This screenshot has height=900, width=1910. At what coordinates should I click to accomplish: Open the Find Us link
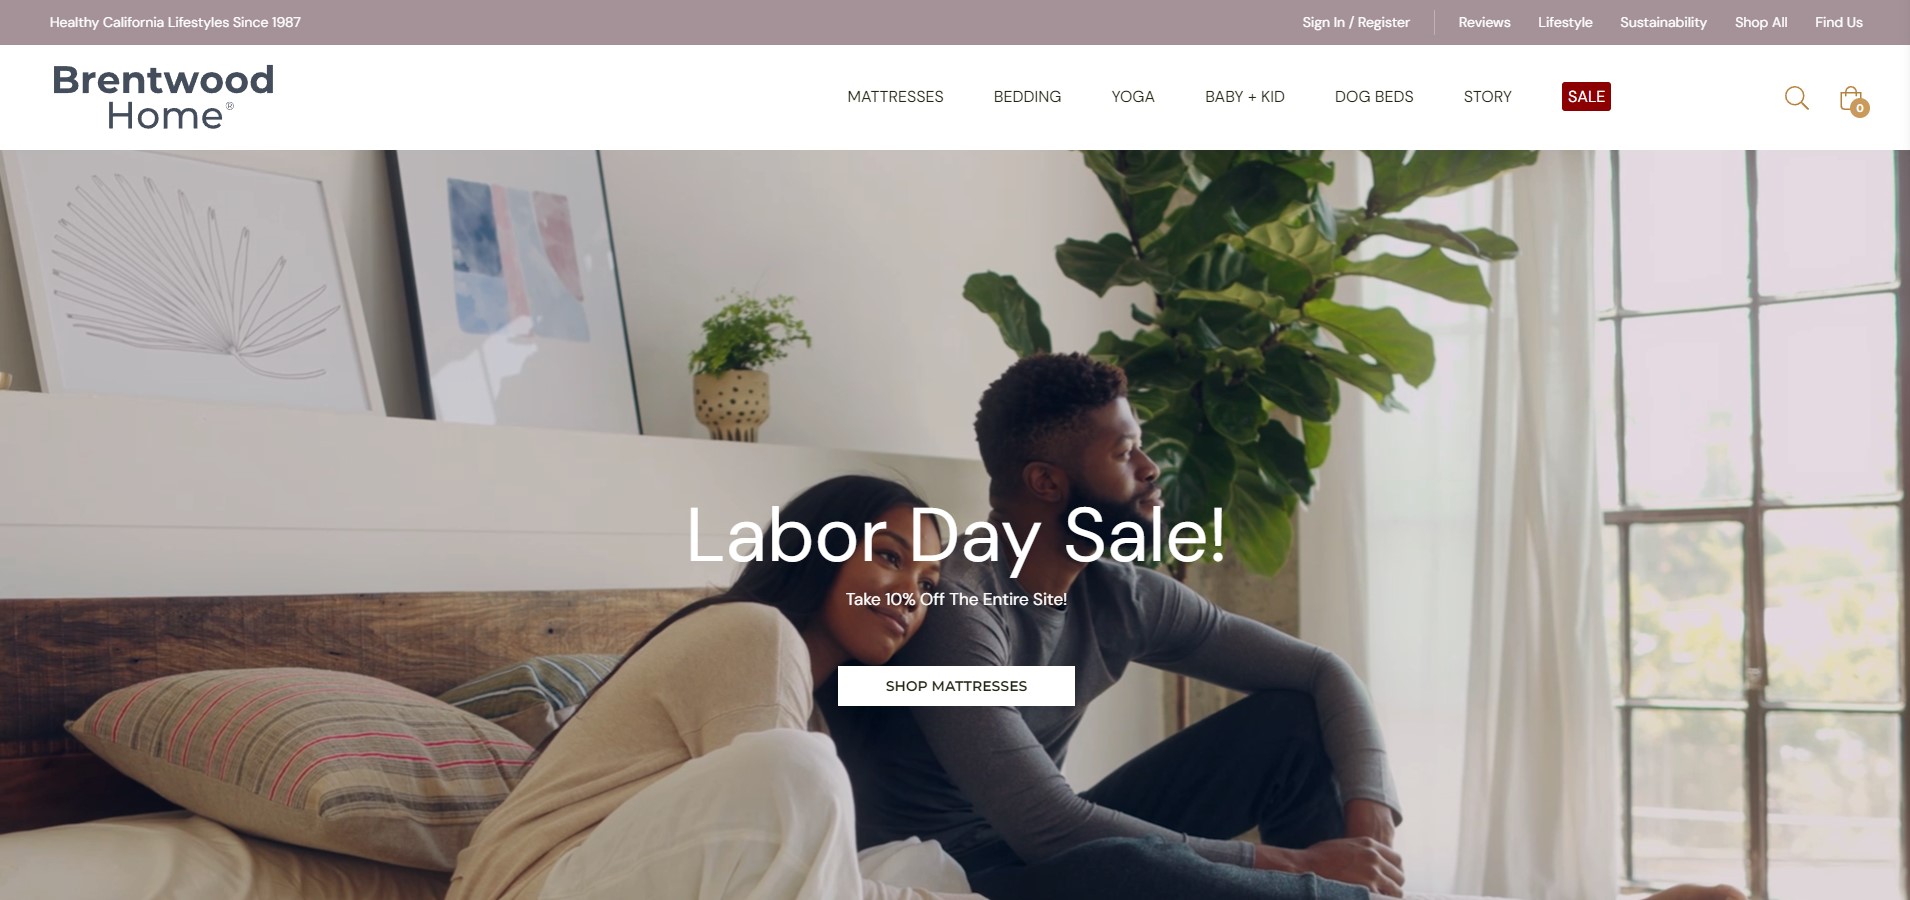coord(1839,22)
